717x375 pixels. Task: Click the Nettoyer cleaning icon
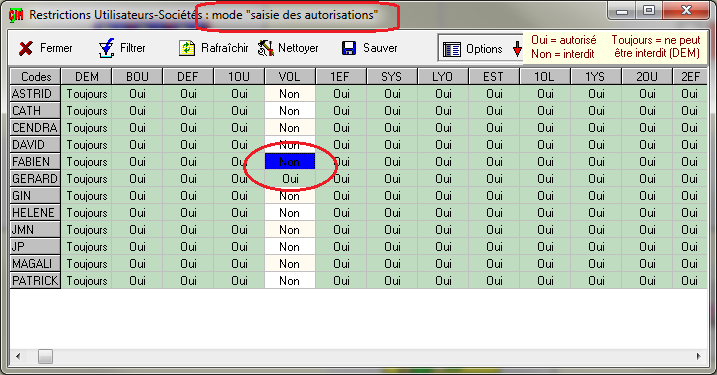pyautogui.click(x=265, y=48)
